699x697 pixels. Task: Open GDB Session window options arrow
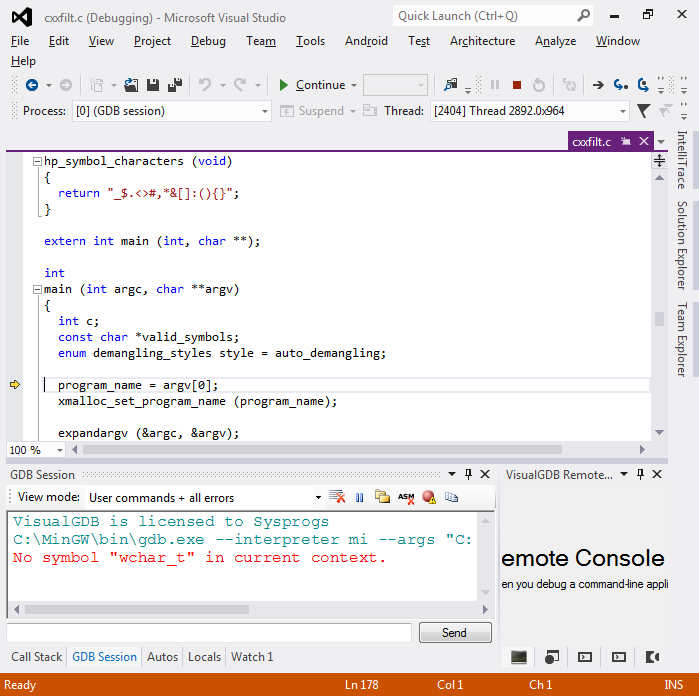point(452,474)
